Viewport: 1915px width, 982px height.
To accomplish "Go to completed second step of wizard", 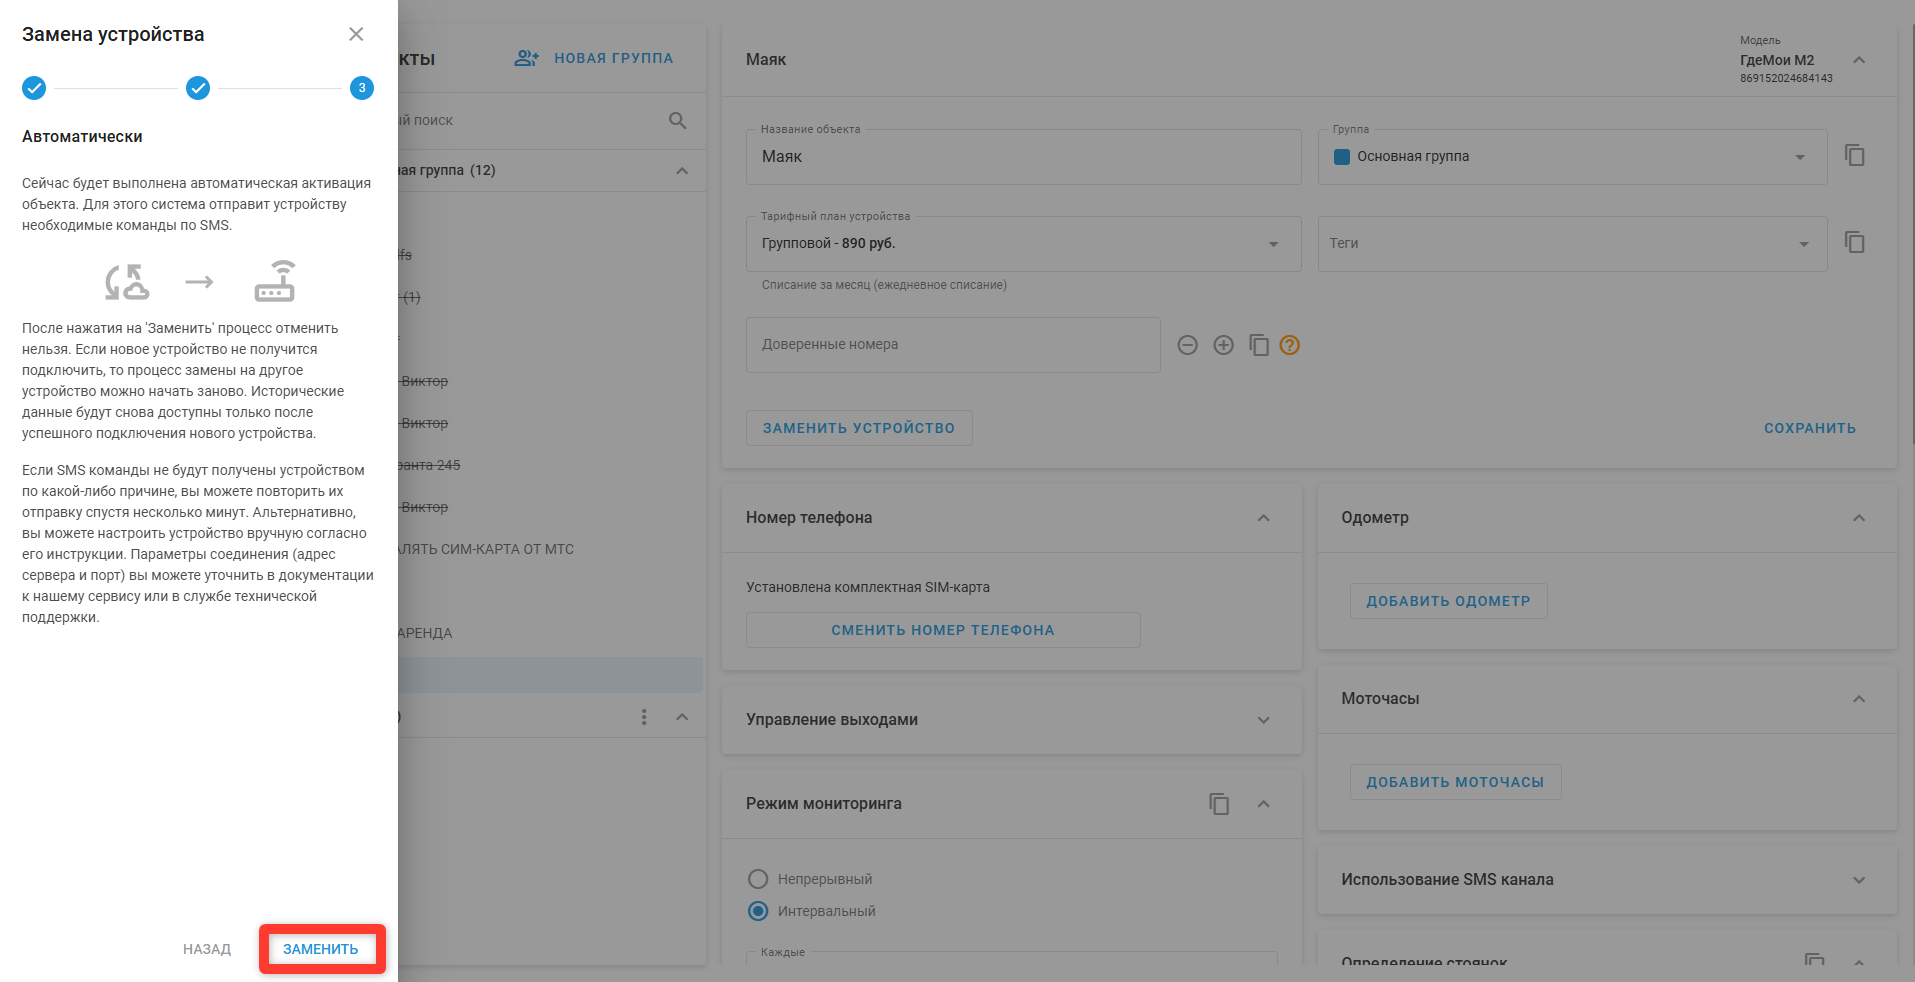I will pos(198,88).
